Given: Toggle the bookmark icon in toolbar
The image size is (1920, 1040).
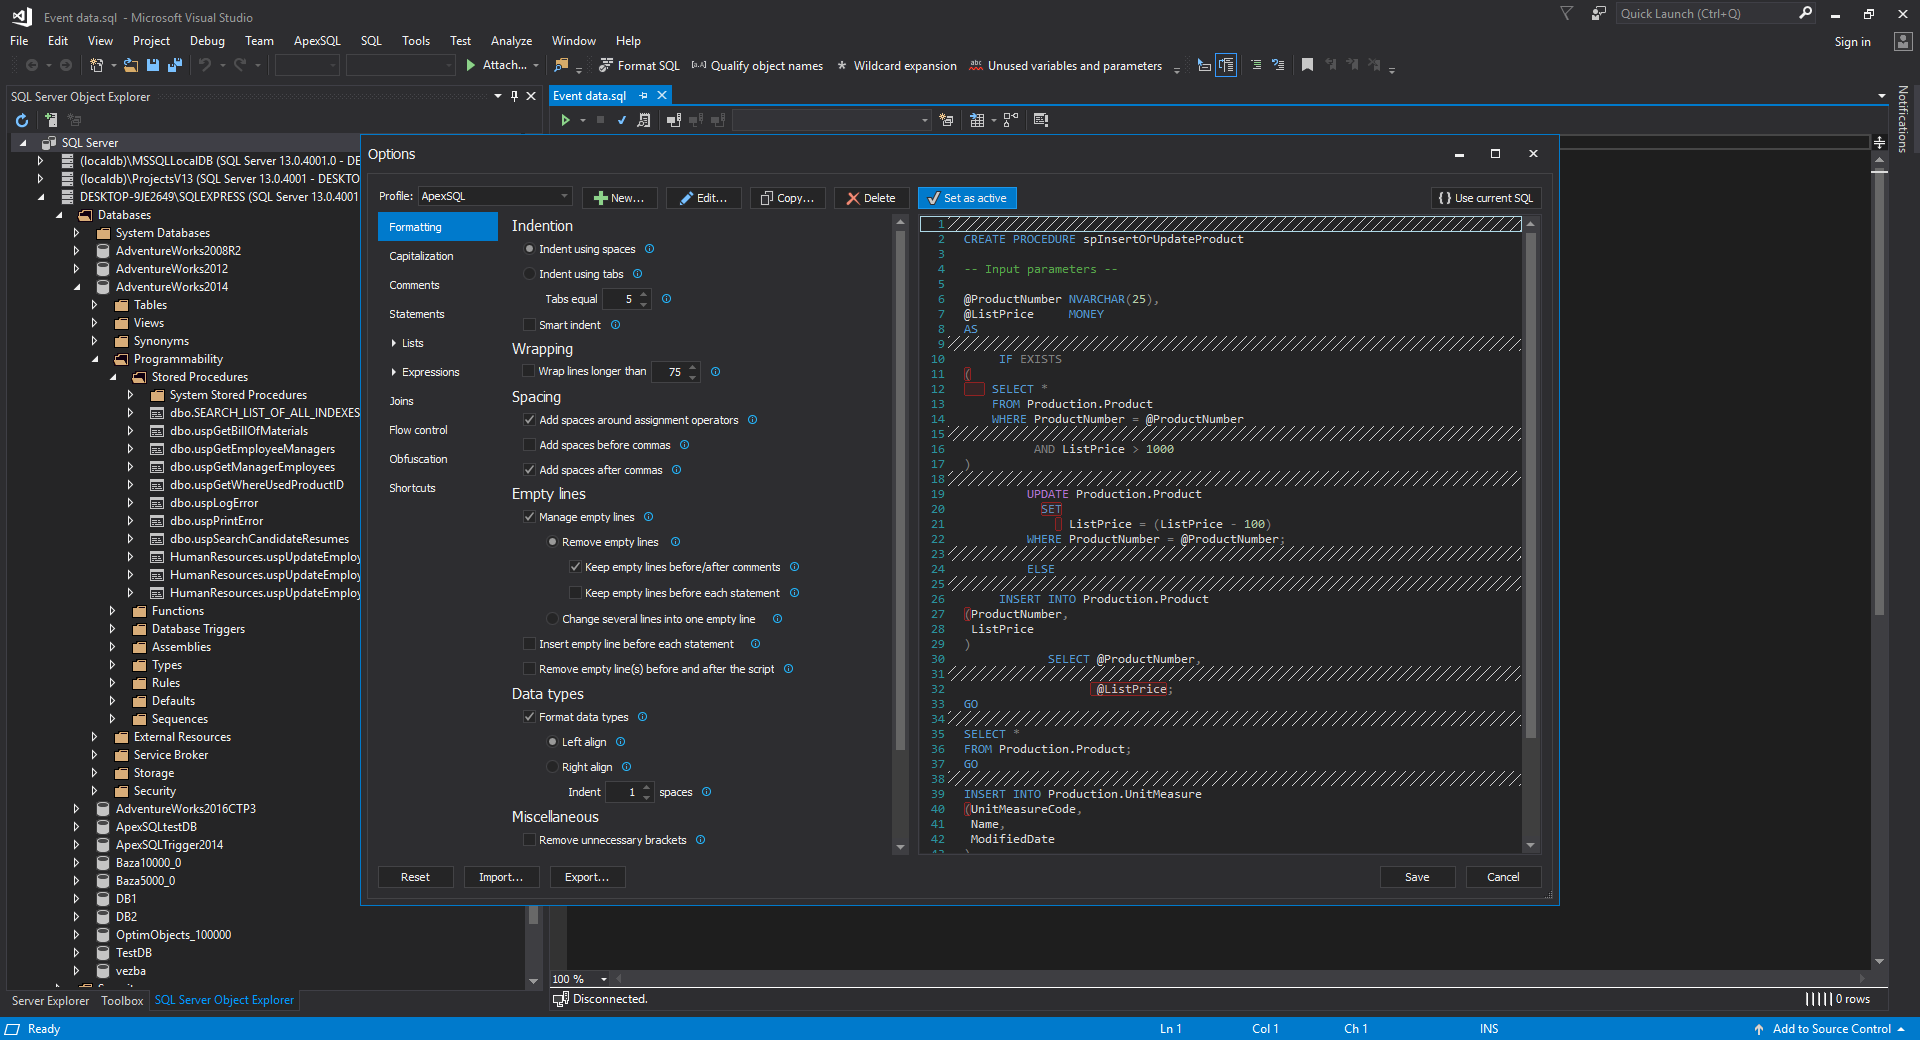Looking at the screenshot, I should click(1307, 65).
